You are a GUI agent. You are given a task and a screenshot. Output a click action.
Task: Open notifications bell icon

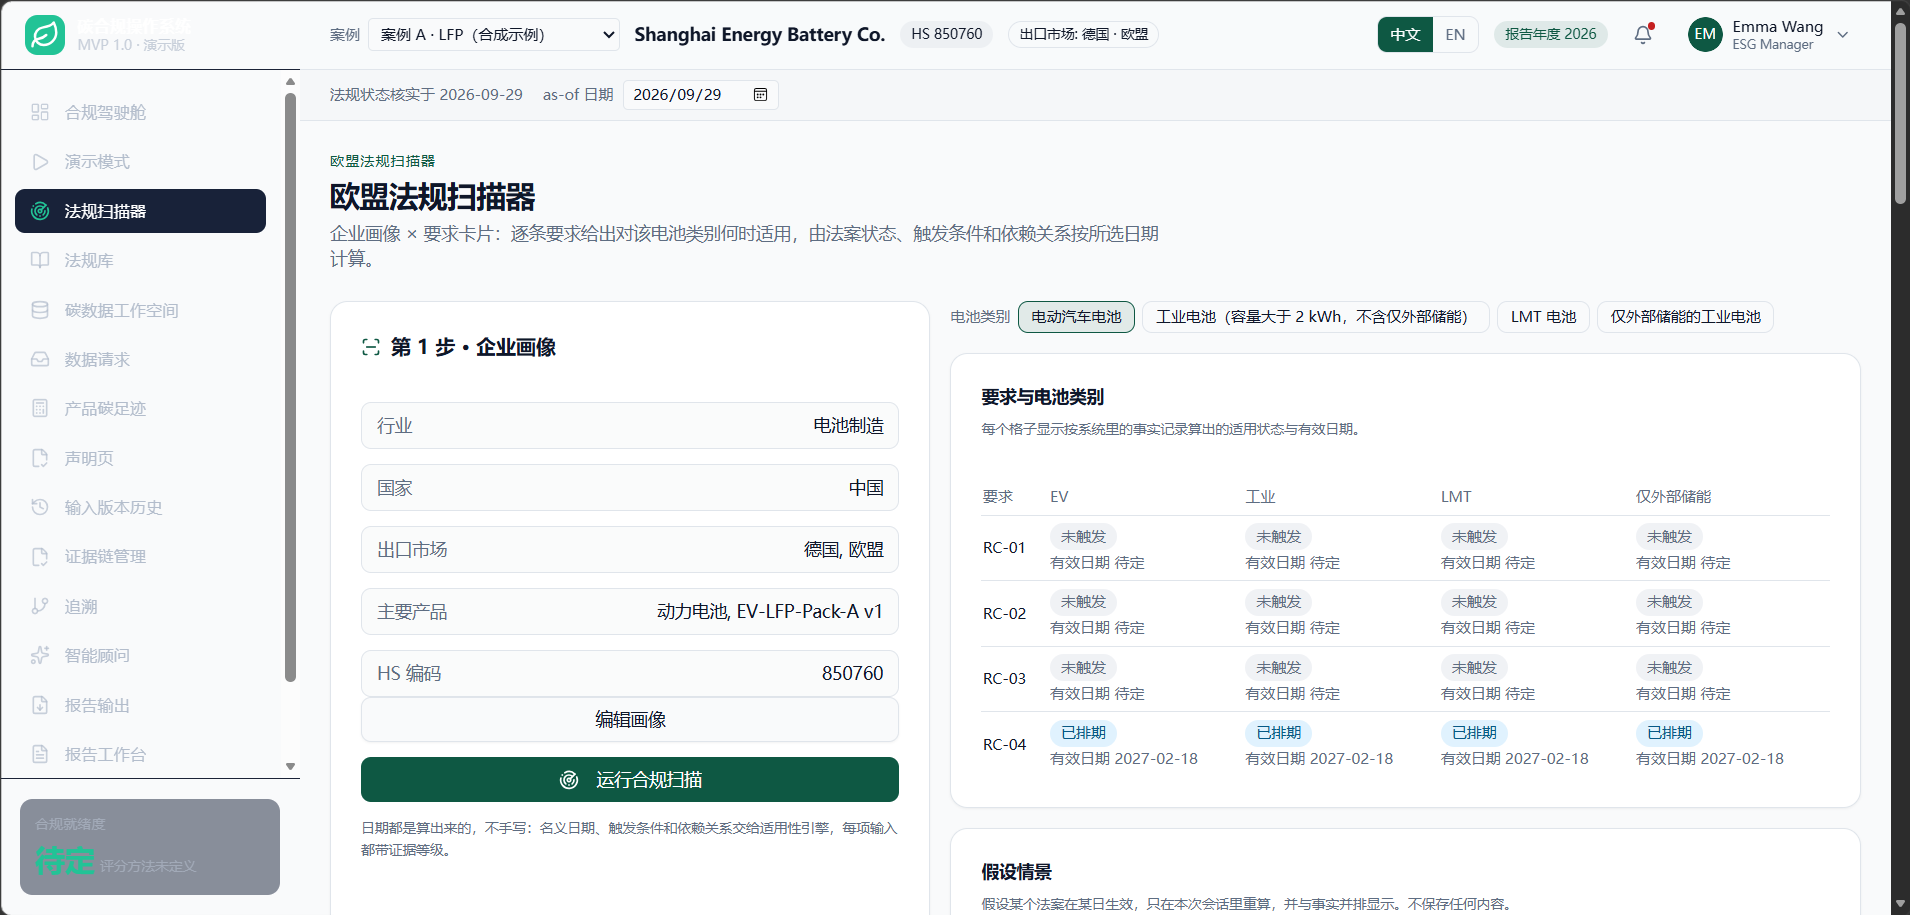(1643, 34)
